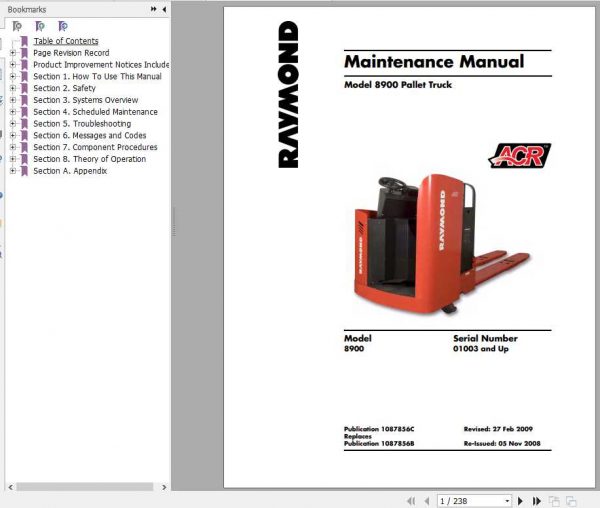The height and width of the screenshot is (508, 600).
Task: Click the Section 2. Safety bookmark icon
Action: point(24,88)
